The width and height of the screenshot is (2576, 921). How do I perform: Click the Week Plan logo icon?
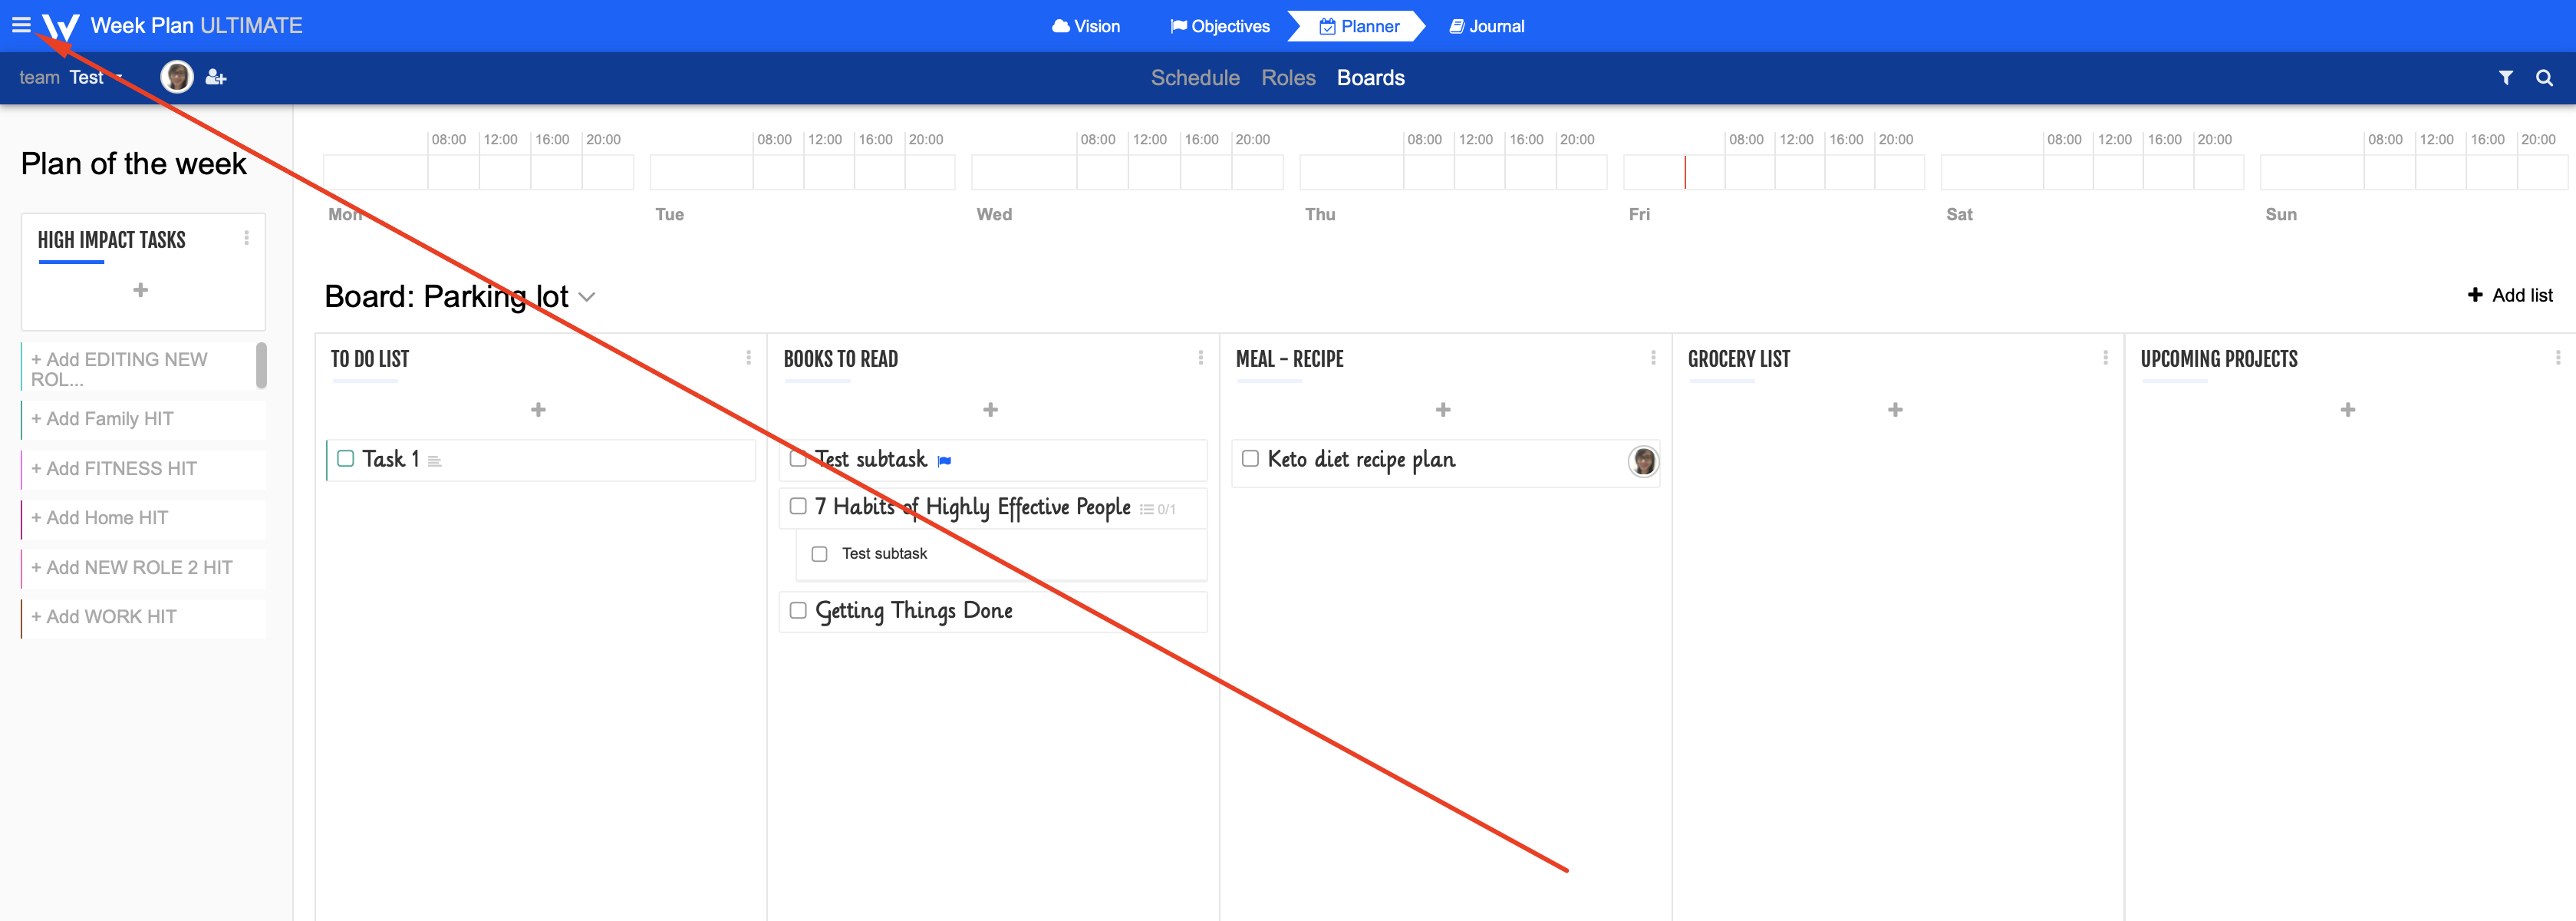[60, 26]
